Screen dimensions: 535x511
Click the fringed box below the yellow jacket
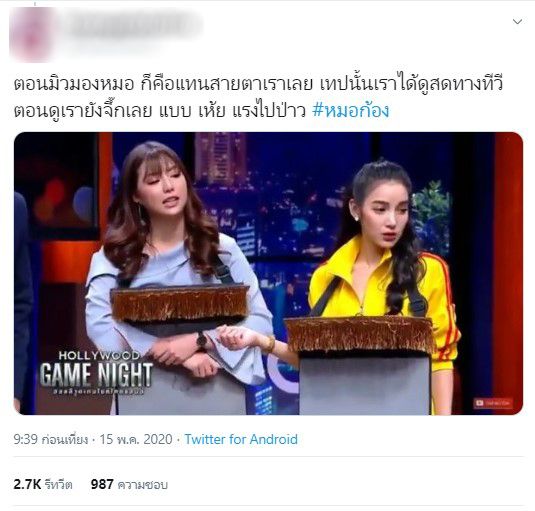(359, 335)
